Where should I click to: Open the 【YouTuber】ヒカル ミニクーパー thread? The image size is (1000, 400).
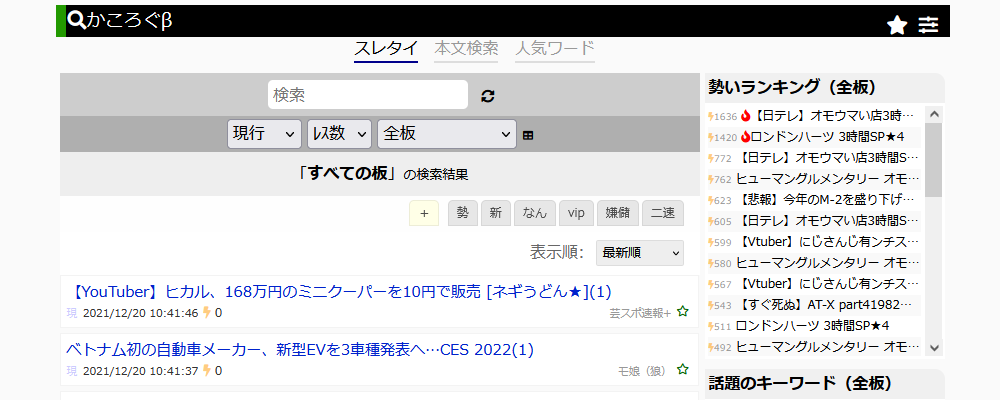pyautogui.click(x=339, y=292)
